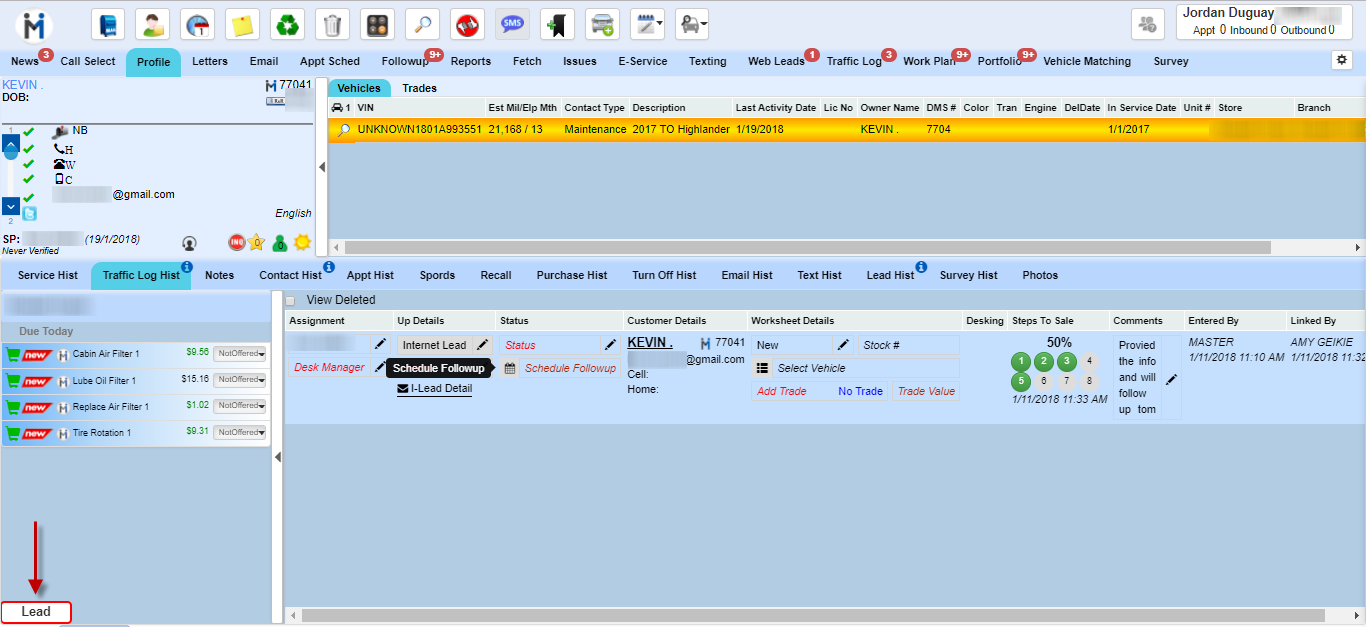Open the calculator icon in the toolbar
Viewport: 1366px width, 627px height.
[377, 25]
